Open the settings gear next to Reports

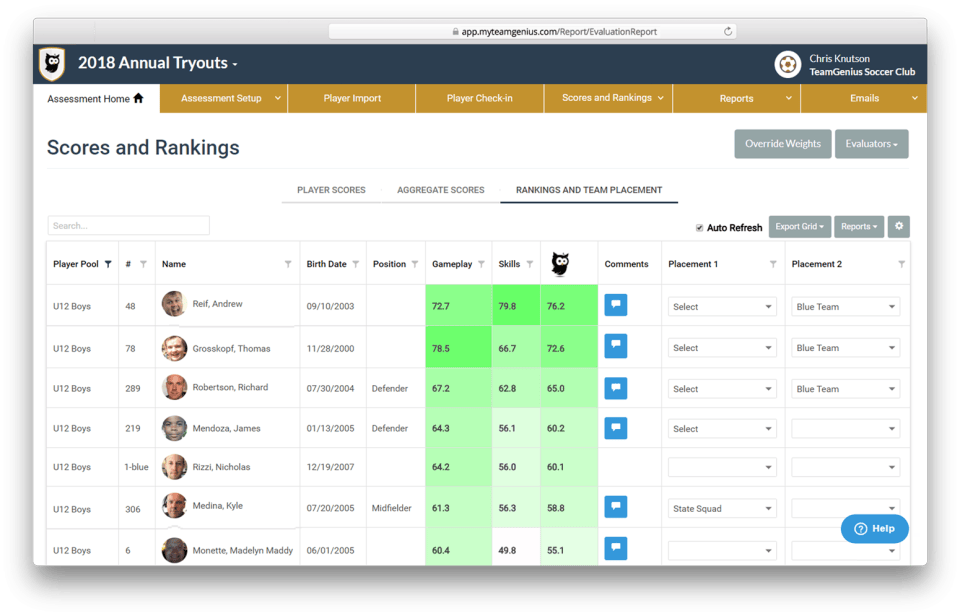[x=897, y=226]
